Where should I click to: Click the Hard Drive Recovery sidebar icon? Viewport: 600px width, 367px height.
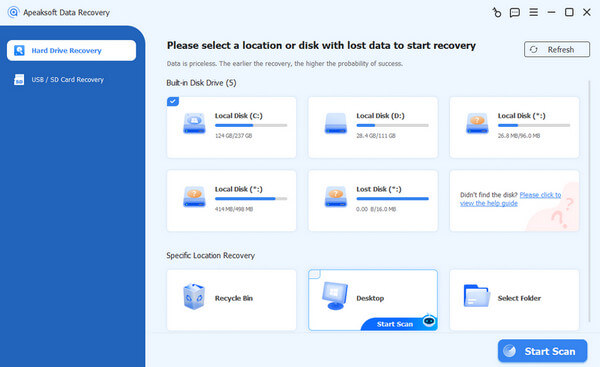(x=19, y=51)
